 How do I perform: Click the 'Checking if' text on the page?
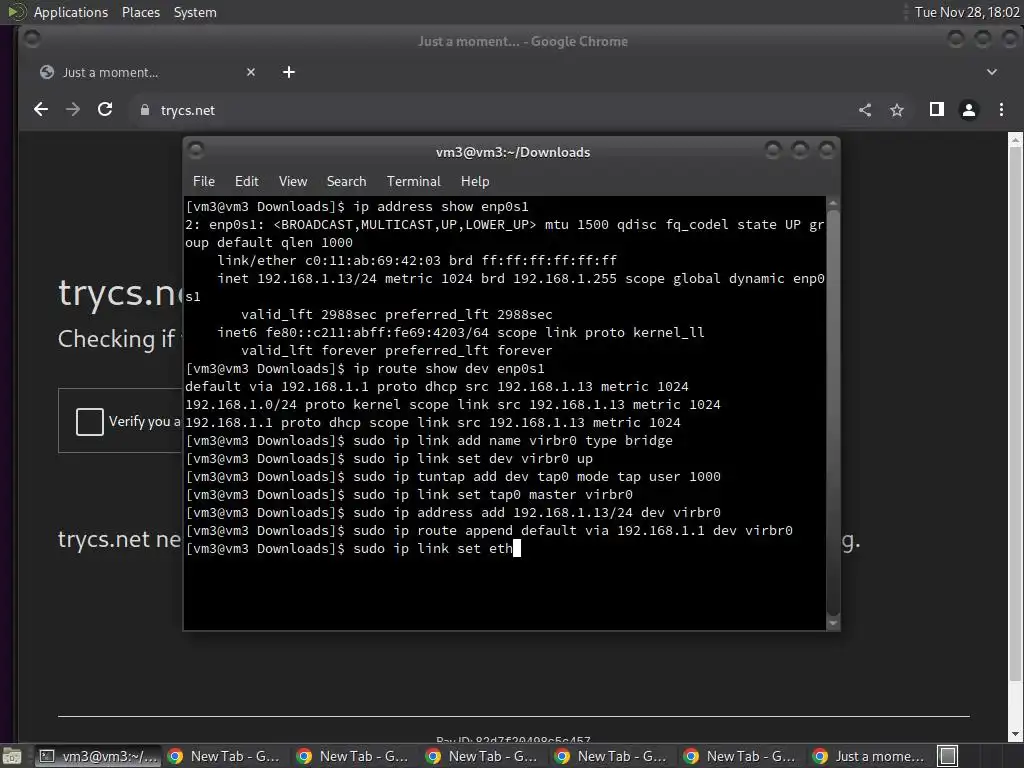pos(116,339)
